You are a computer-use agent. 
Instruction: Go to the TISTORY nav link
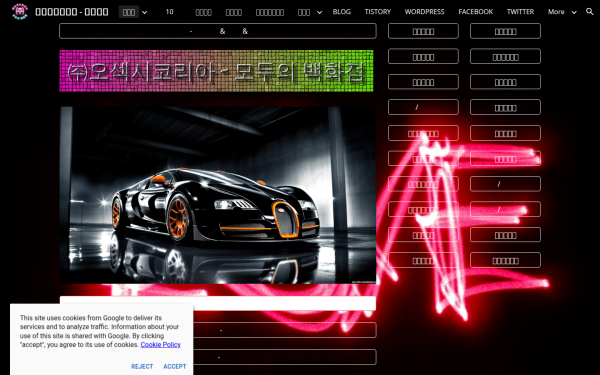click(378, 12)
